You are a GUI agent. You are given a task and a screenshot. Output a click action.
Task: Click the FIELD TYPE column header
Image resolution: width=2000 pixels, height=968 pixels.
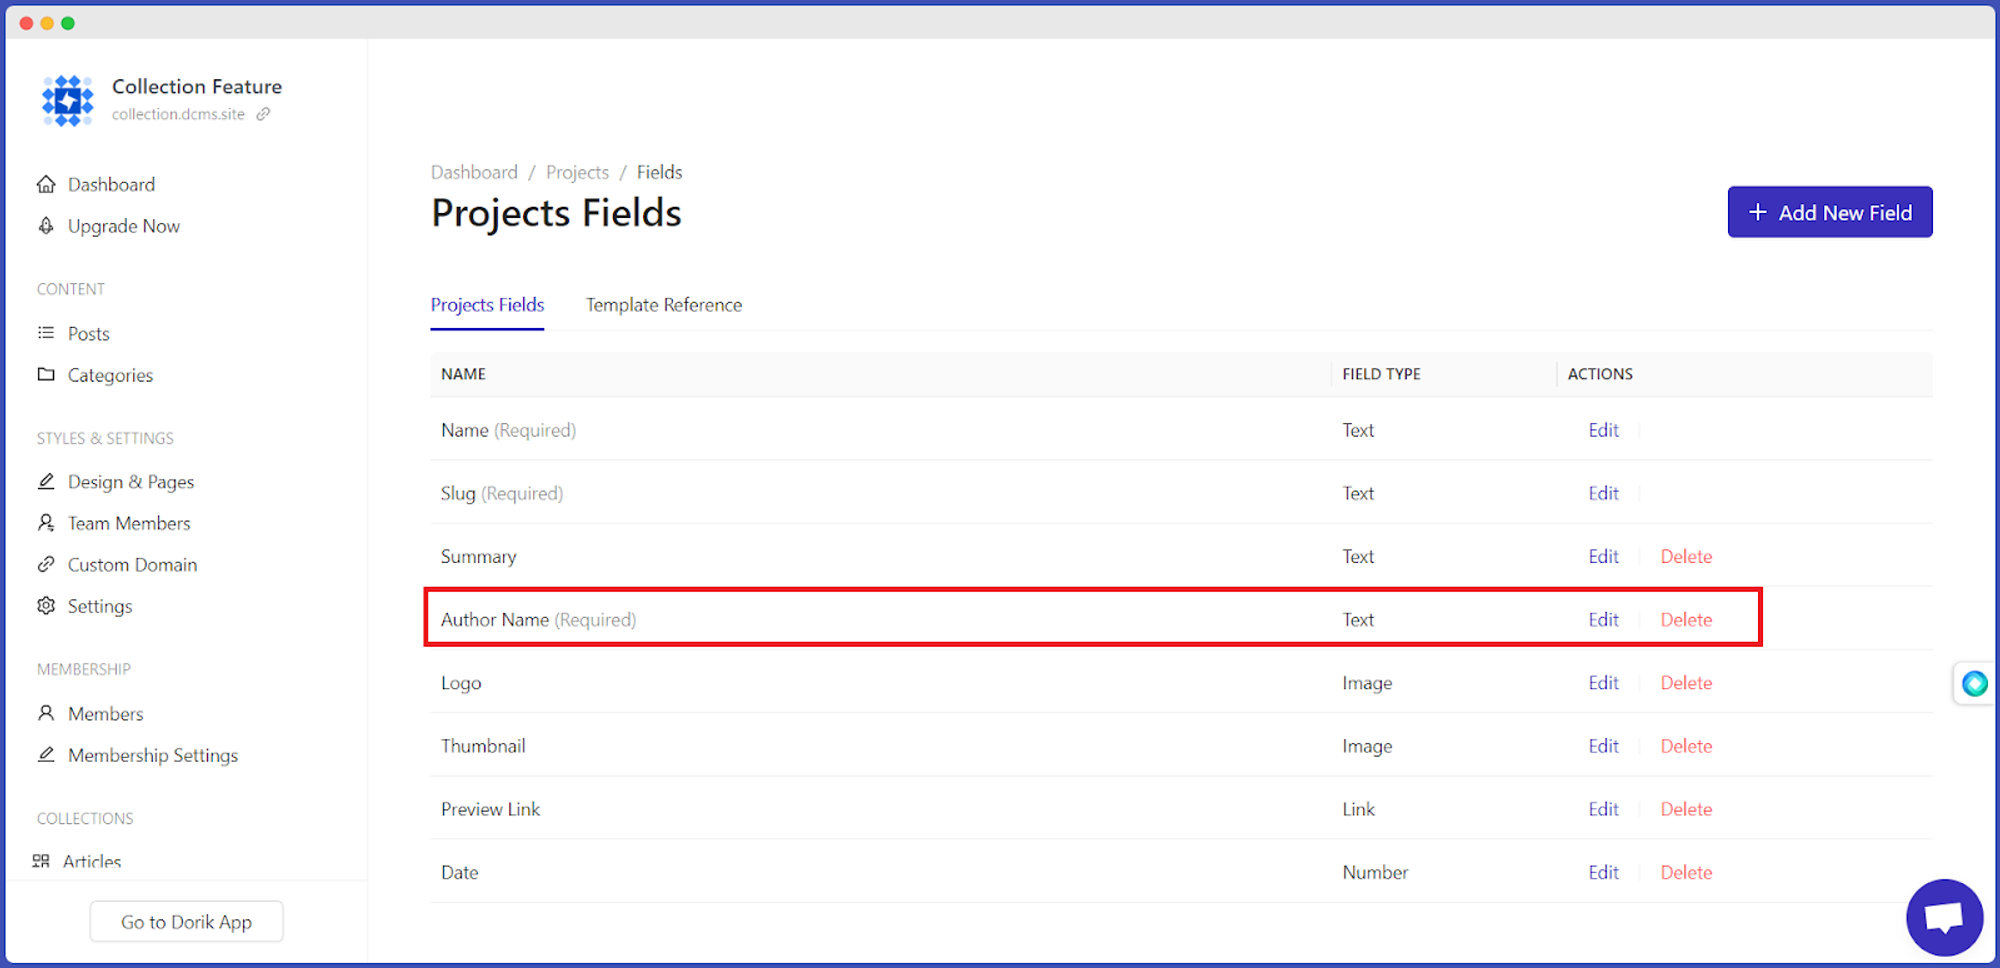pos(1381,374)
